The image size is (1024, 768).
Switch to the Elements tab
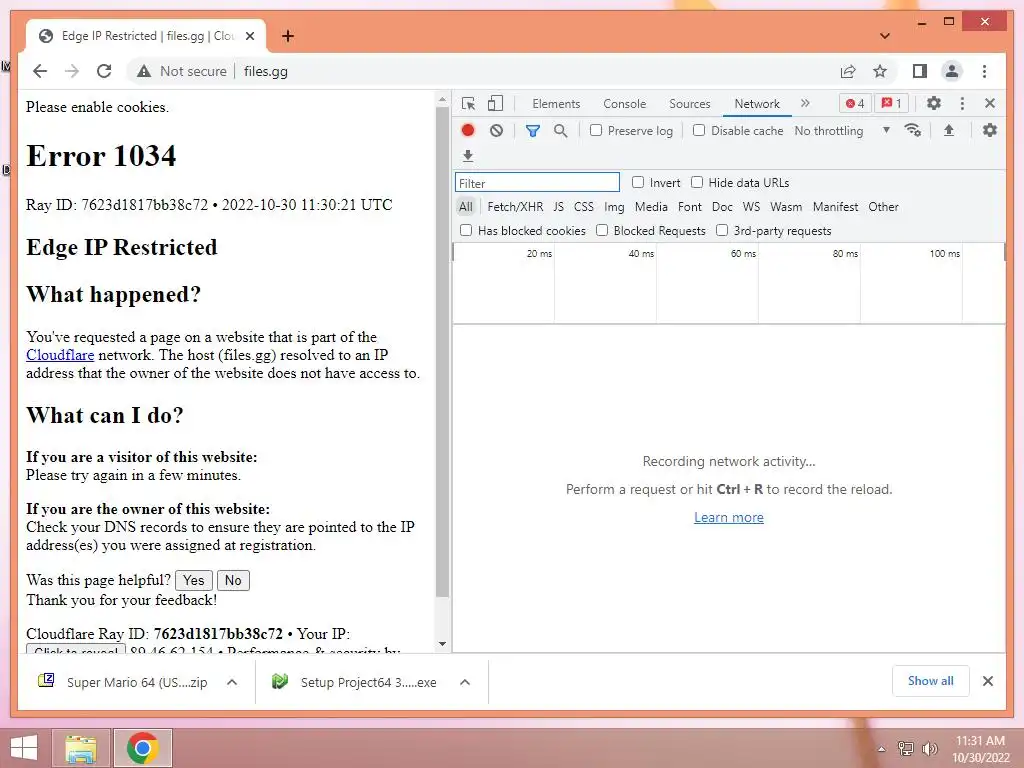tap(556, 104)
